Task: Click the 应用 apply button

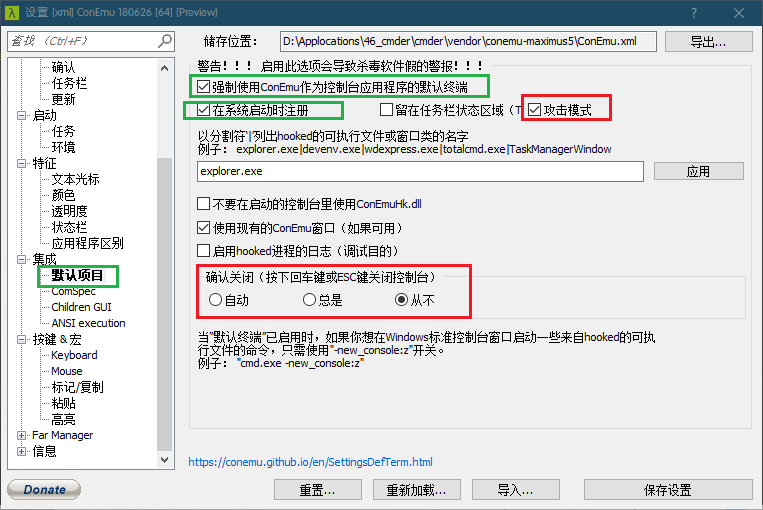Action: 699,171
